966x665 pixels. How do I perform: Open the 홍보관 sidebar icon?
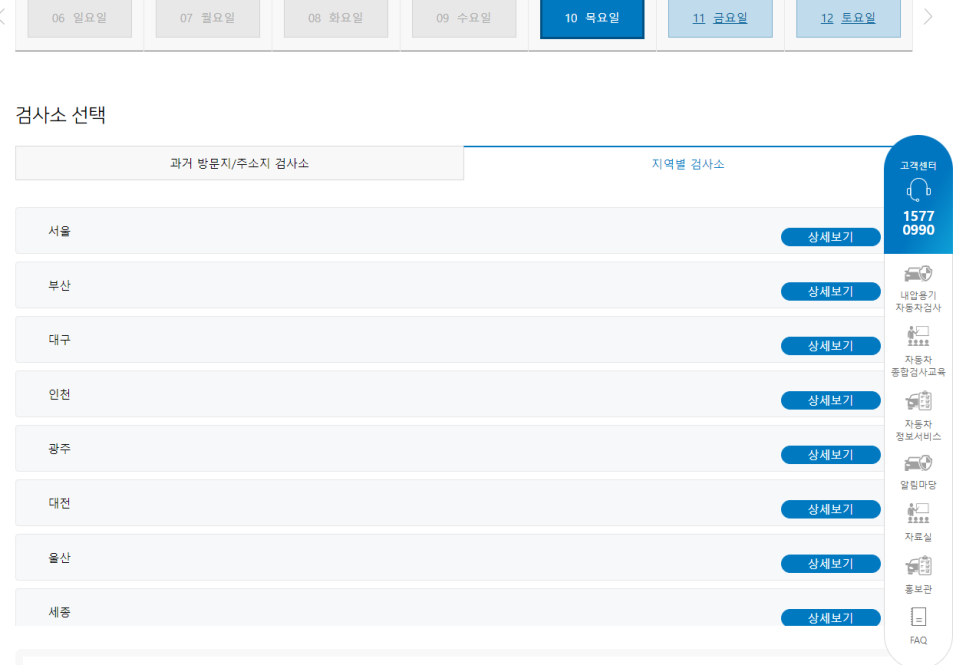pos(918,566)
